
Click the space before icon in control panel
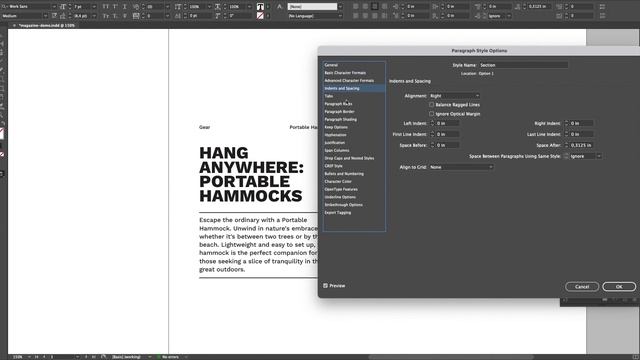(x=477, y=7)
